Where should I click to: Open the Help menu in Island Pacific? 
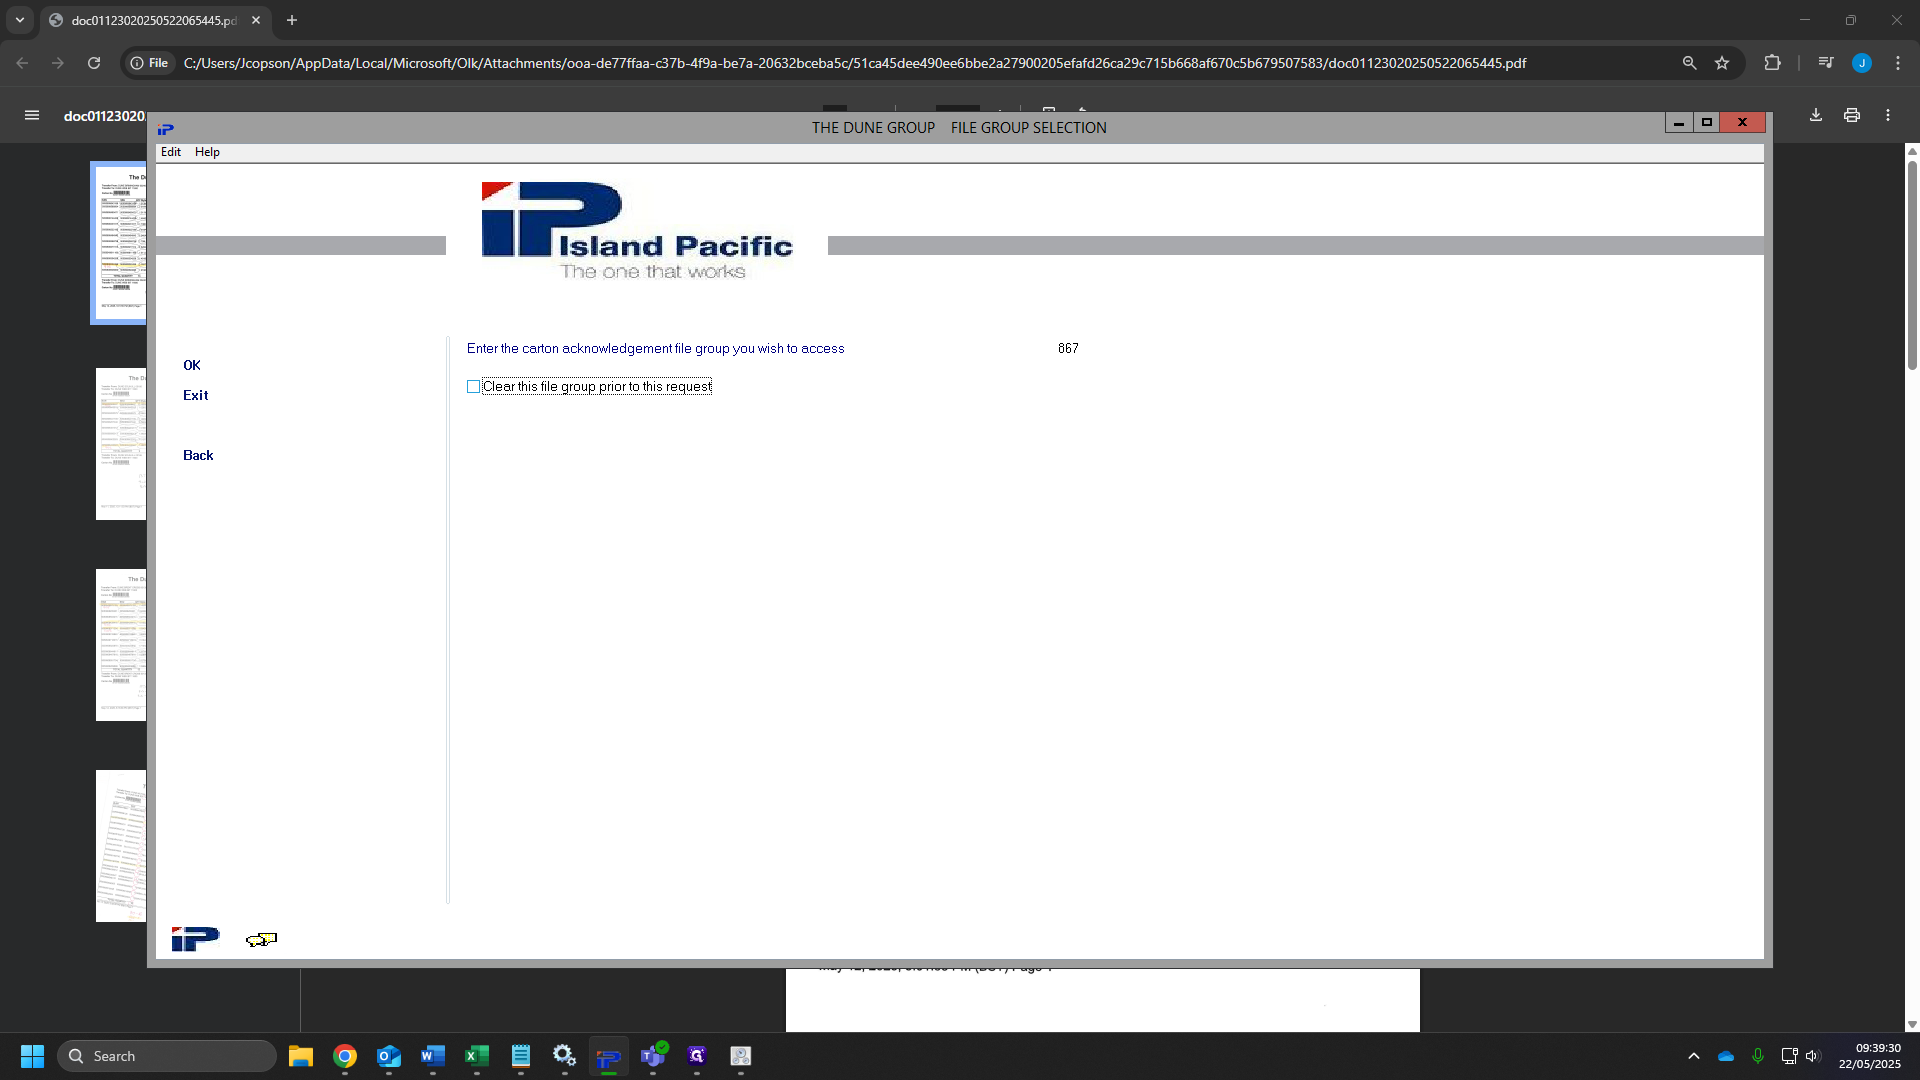coord(207,152)
